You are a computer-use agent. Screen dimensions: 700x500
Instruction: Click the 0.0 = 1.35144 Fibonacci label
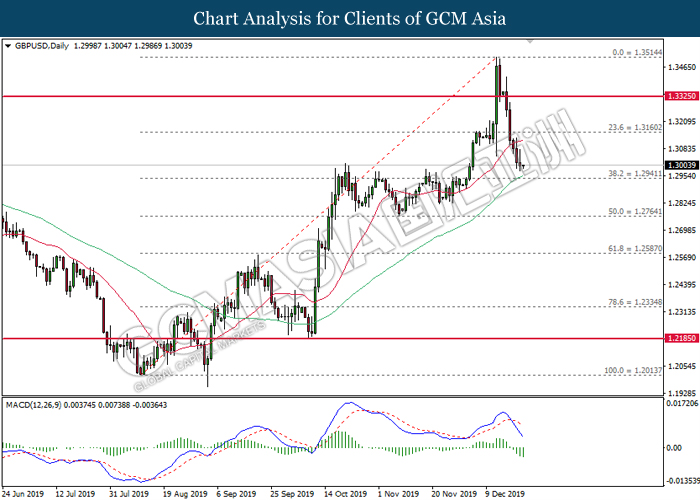tap(637, 53)
